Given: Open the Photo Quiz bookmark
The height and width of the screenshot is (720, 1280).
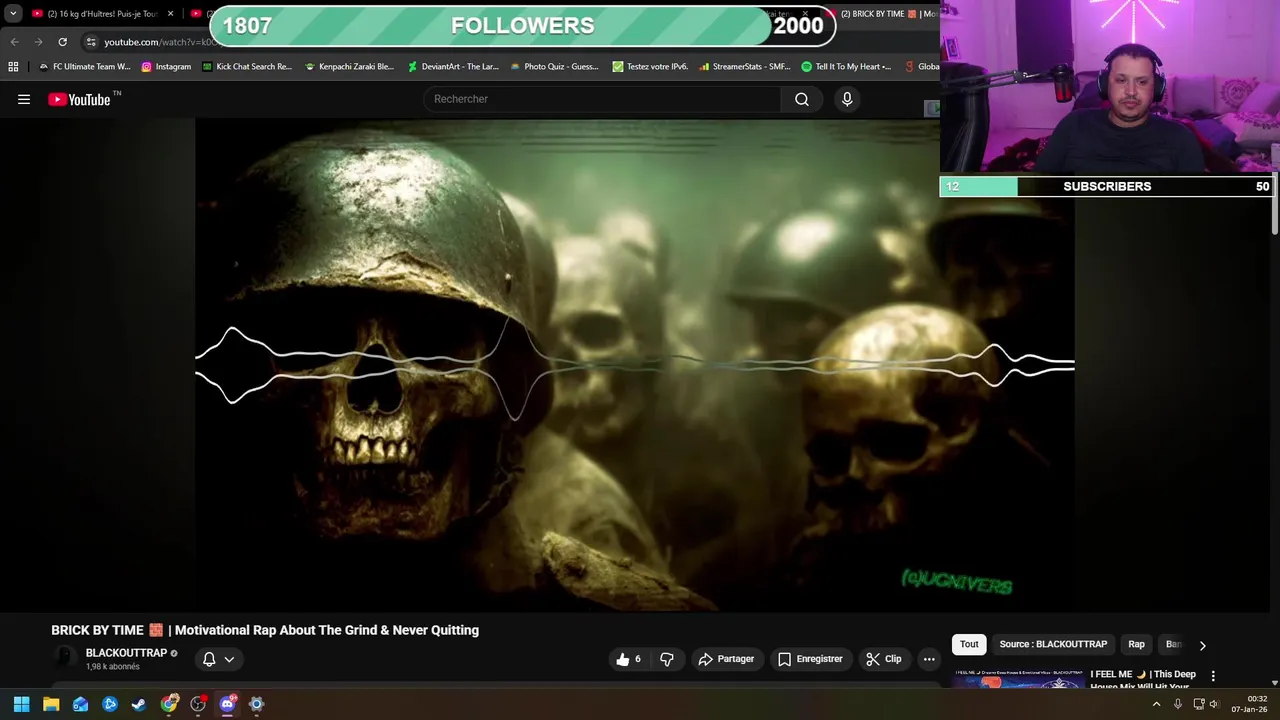Looking at the screenshot, I should click(554, 67).
